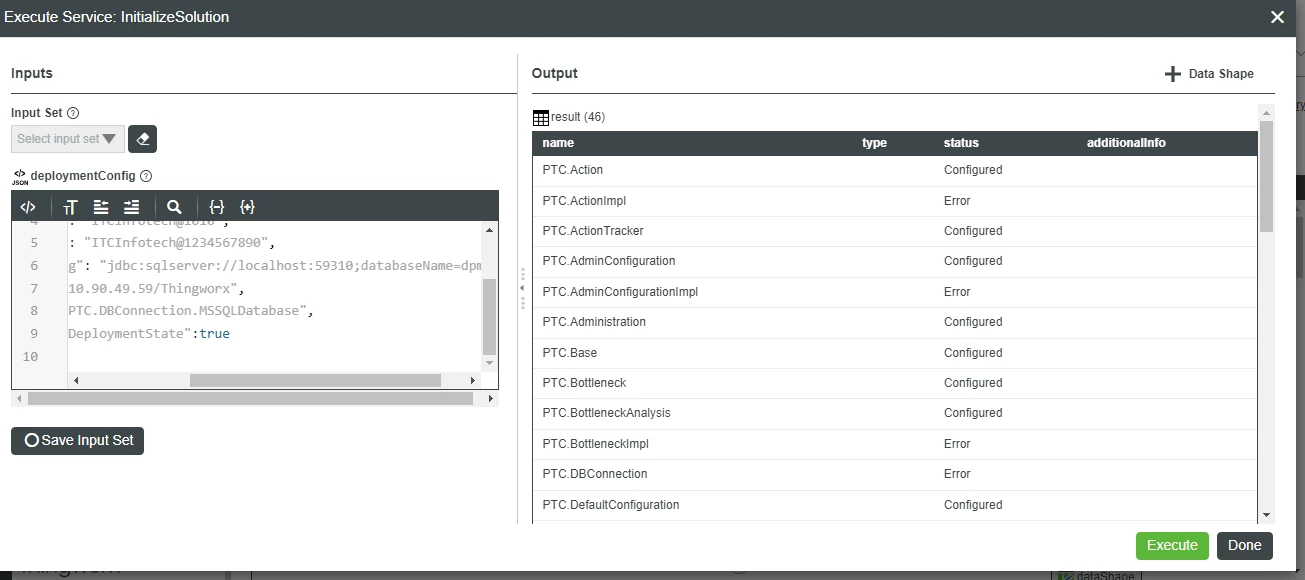Click the outer horizontal scrollbar below editor

[x=250, y=398]
